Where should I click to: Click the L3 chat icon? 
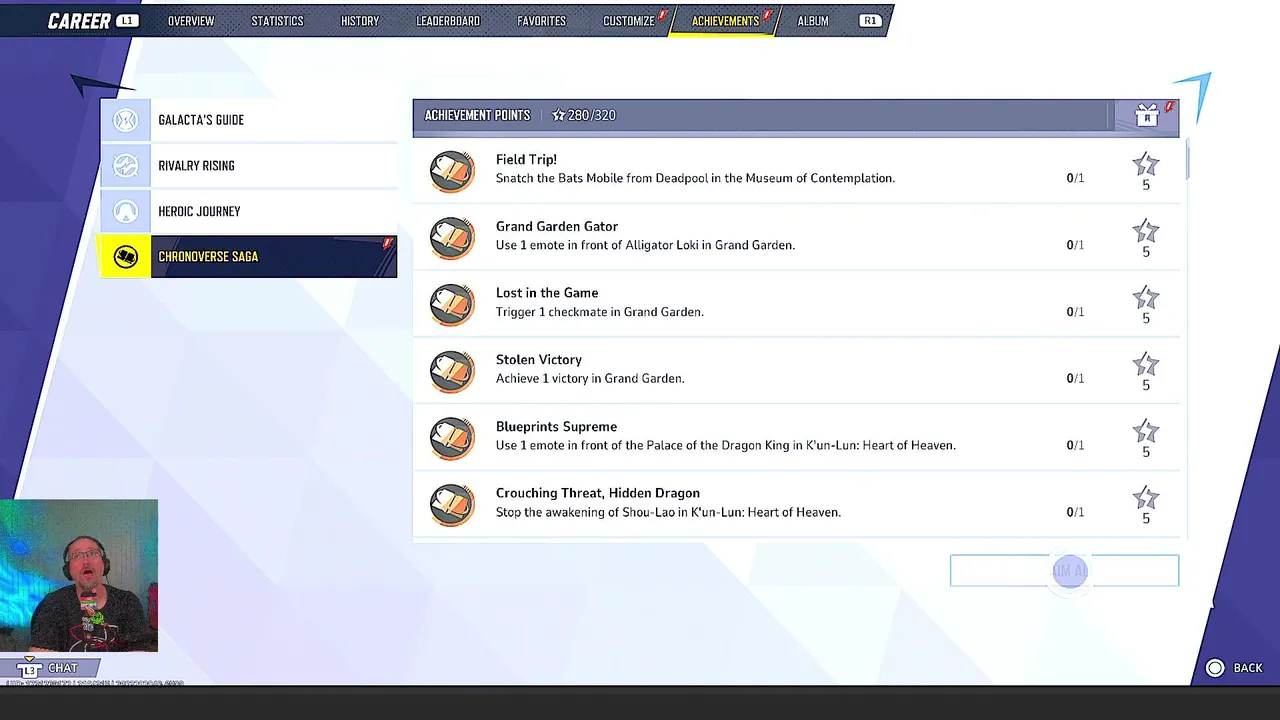tap(30, 669)
